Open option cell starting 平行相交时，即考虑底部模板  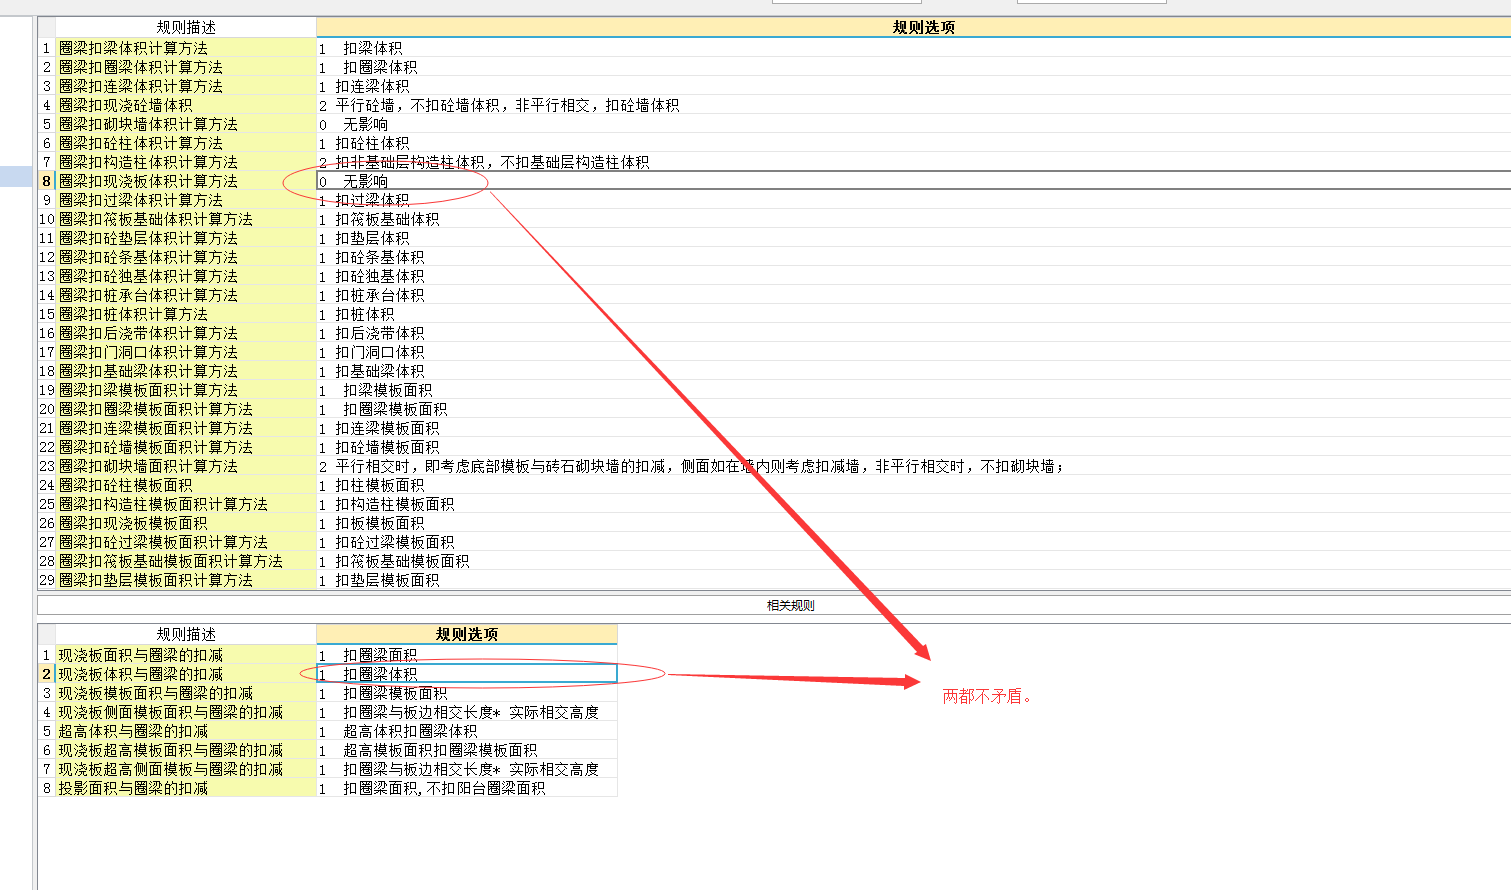coord(913,466)
